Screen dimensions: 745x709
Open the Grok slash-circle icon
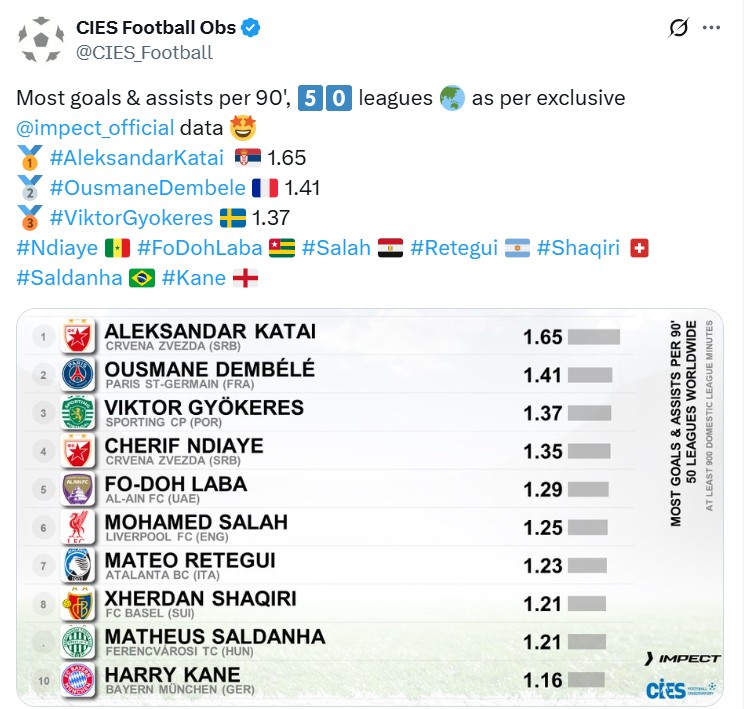(678, 28)
